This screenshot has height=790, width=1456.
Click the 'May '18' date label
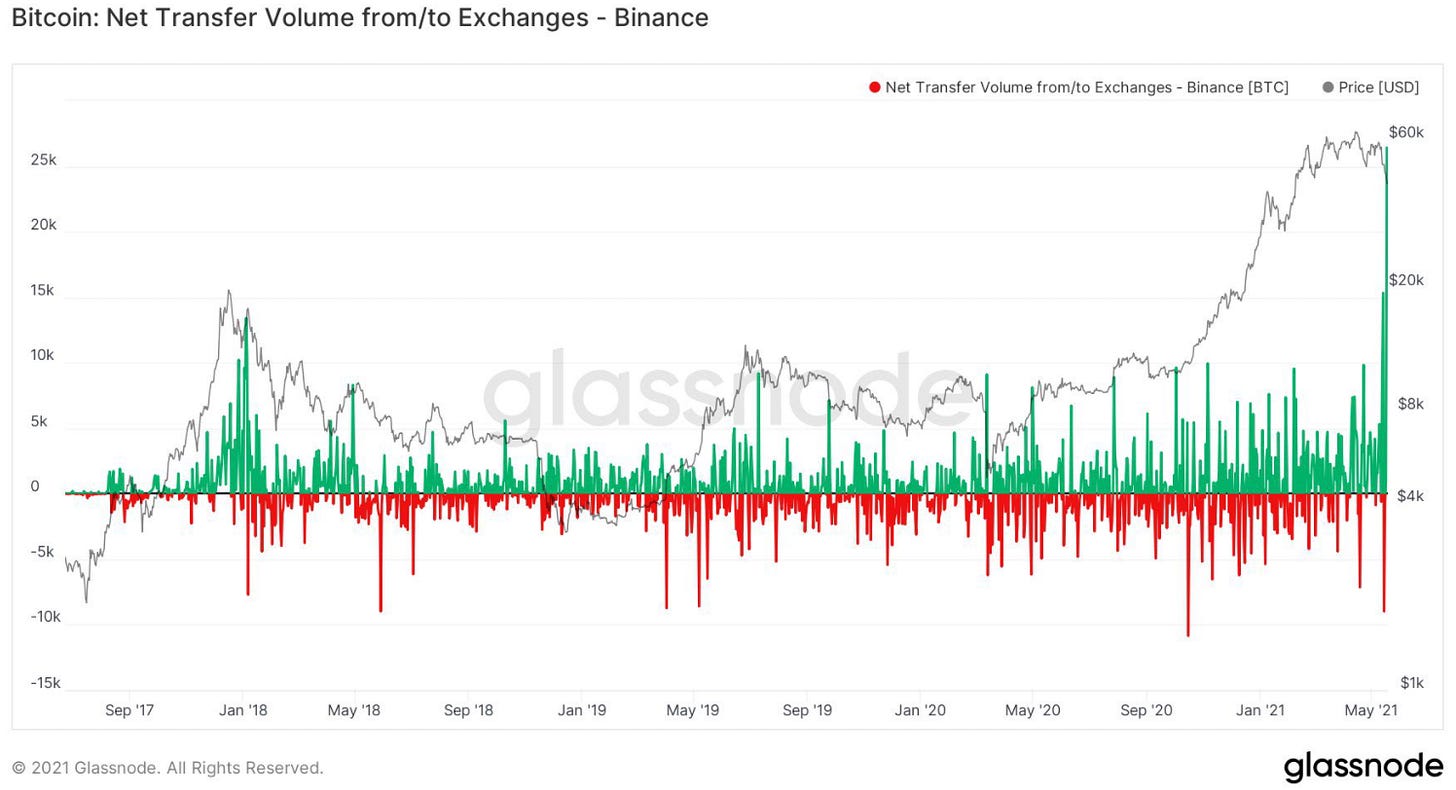pyautogui.click(x=355, y=710)
